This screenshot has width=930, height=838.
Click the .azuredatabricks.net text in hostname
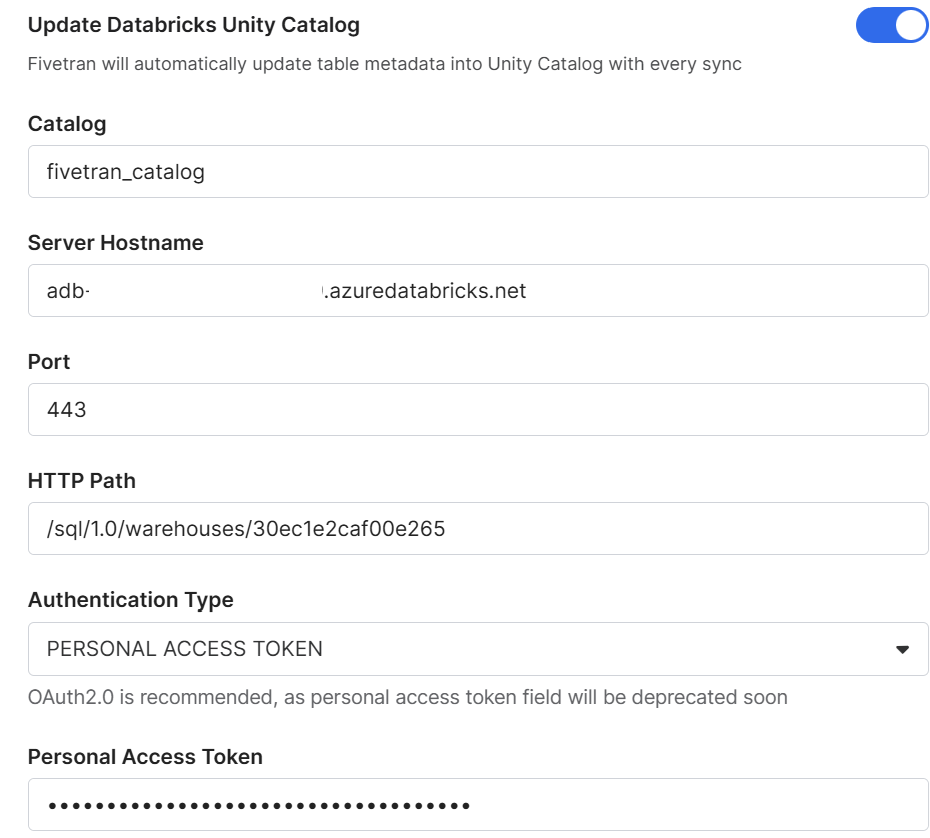click(427, 291)
